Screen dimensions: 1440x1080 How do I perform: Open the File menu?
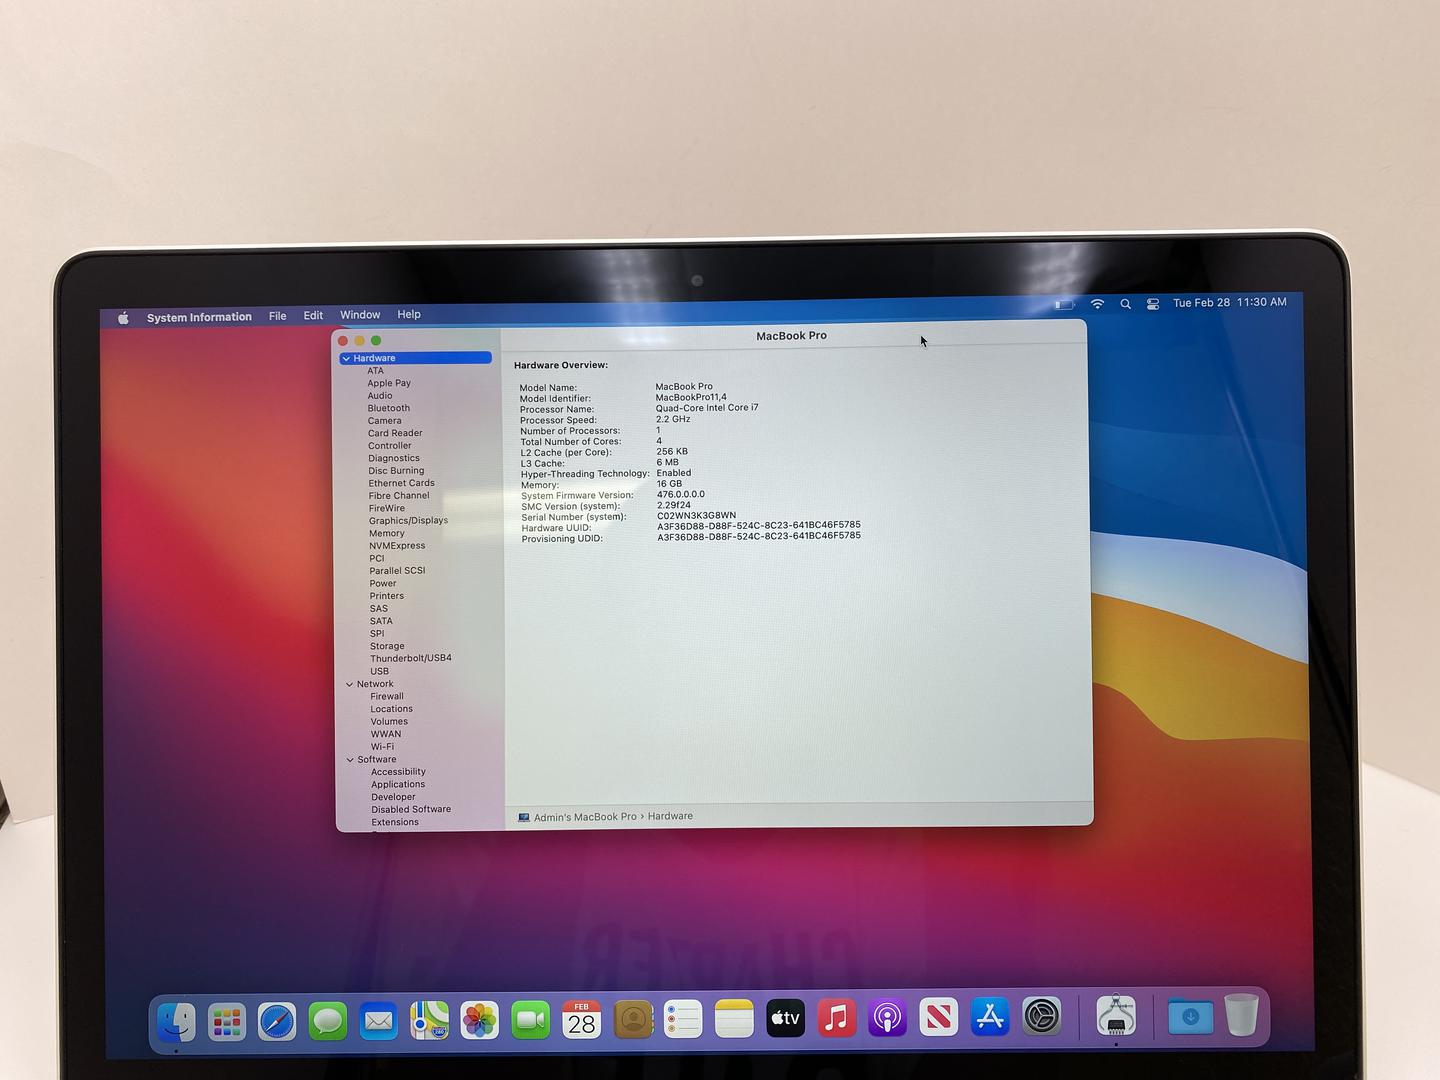click(277, 316)
